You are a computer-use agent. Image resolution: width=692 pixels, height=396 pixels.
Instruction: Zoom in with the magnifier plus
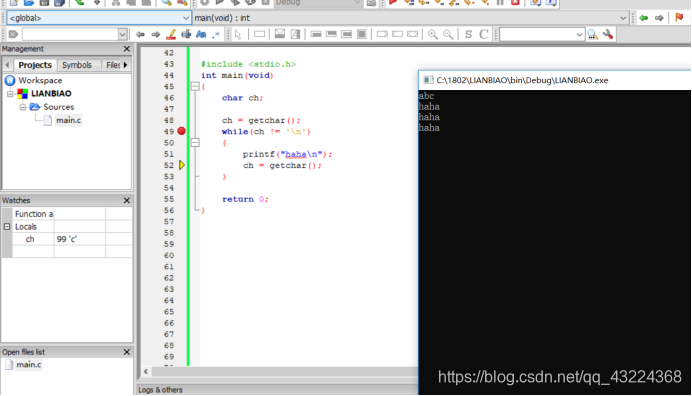pyautogui.click(x=432, y=34)
